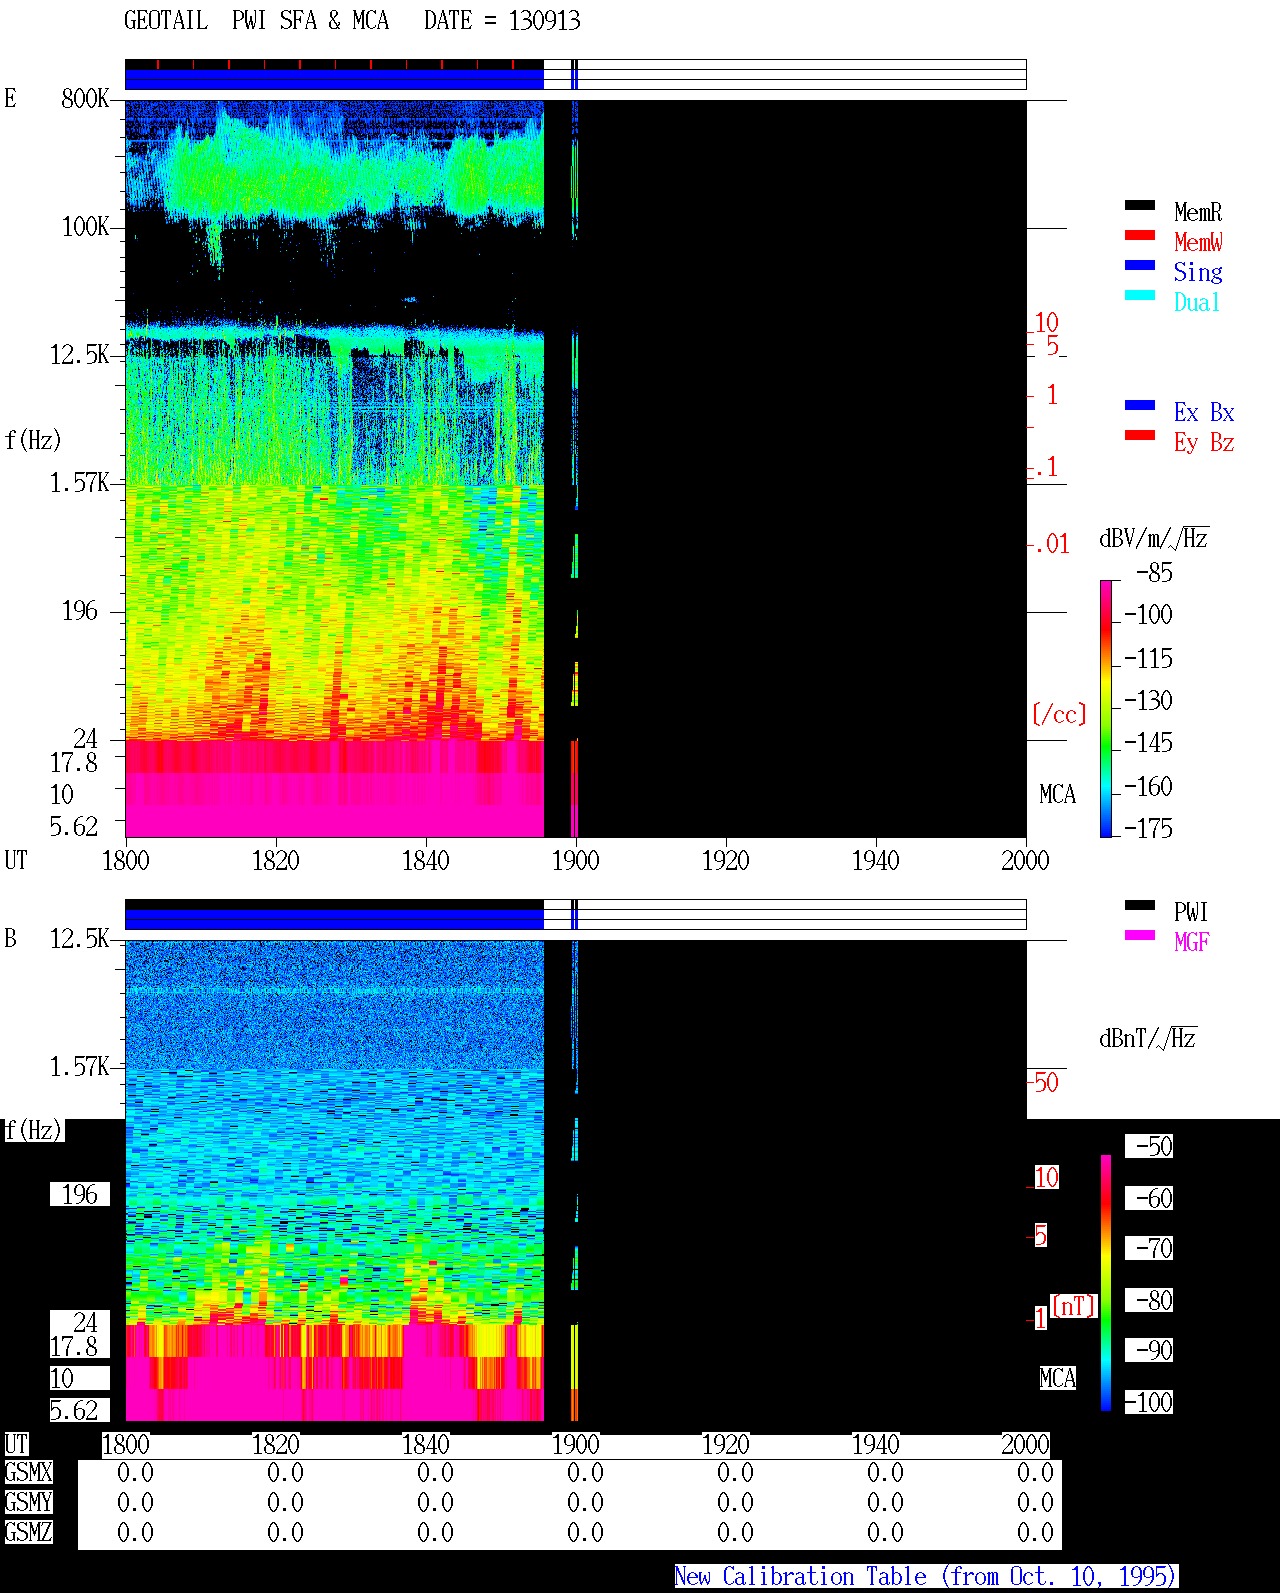Viewport: 1280px width, 1593px height.
Task: Click the dBnT/√Hz magnetic field color bar
Action: tap(1106, 1283)
